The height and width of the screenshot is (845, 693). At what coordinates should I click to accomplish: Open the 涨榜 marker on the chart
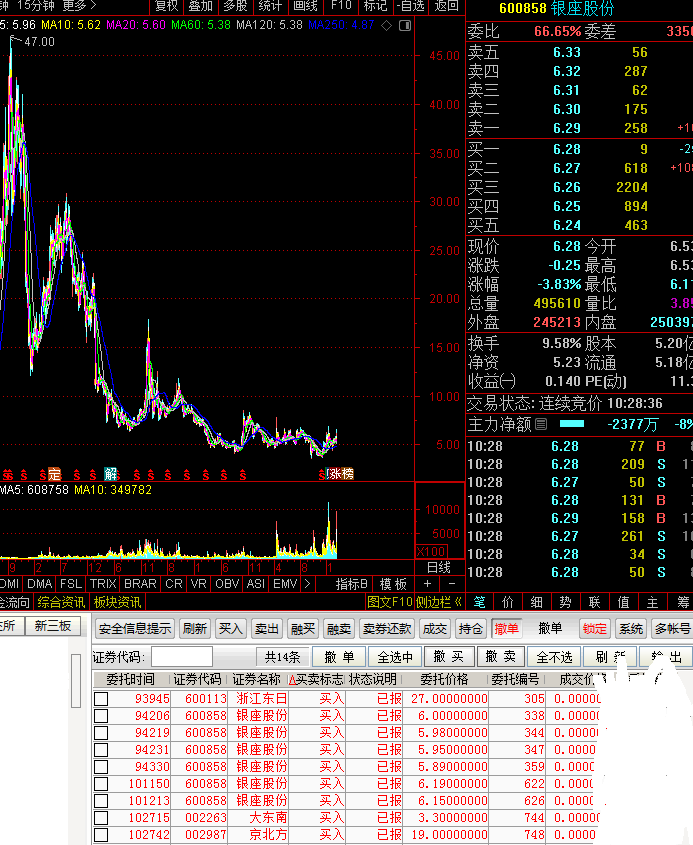341,474
